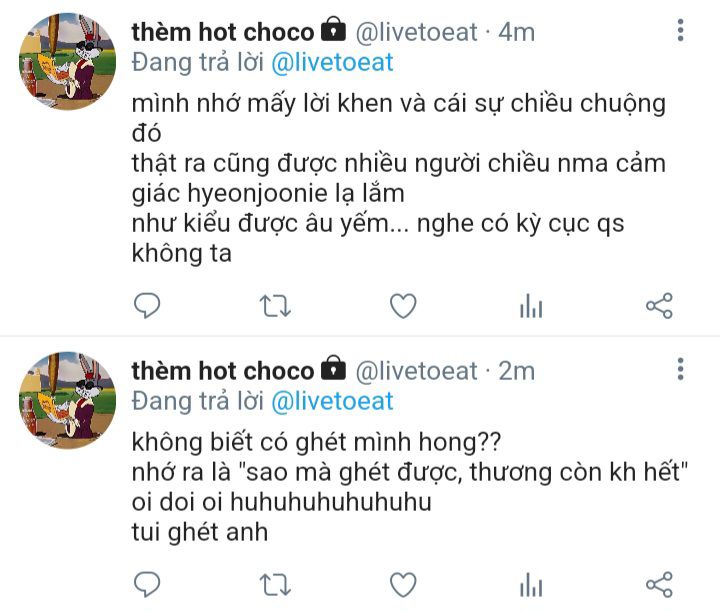
Task: Share the first tweet
Action: click(x=659, y=306)
